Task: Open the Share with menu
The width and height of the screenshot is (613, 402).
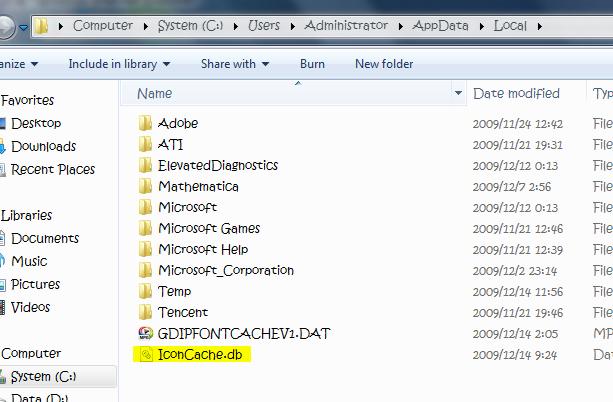Action: (235, 64)
